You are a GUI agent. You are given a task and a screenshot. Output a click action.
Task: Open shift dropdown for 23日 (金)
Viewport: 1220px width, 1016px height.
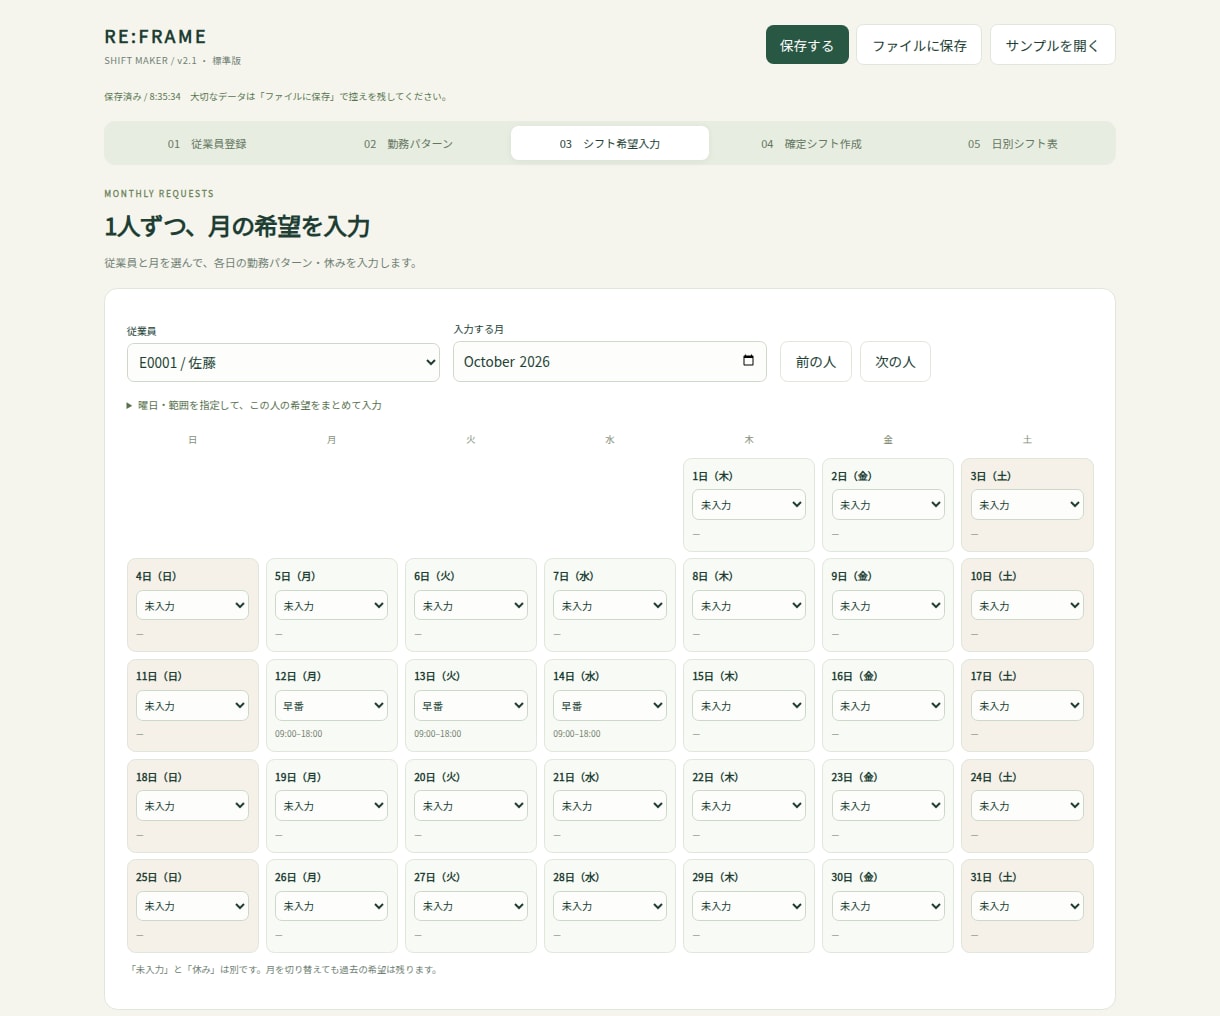[x=888, y=806]
